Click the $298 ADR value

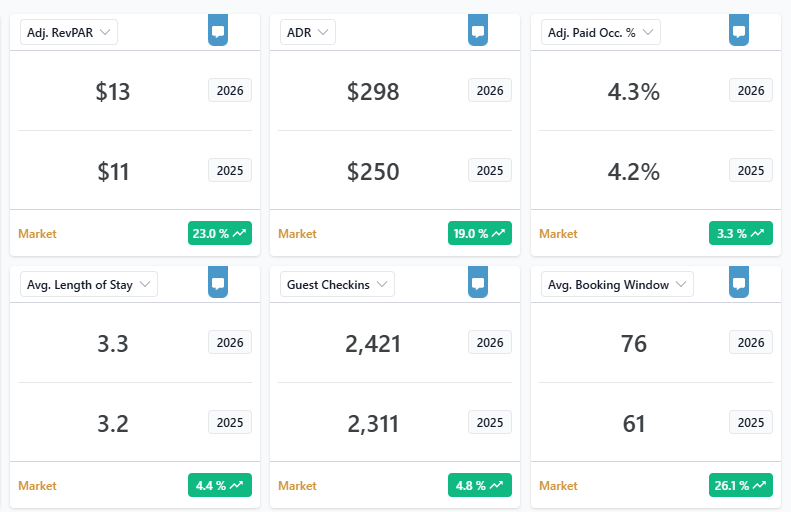point(373,92)
